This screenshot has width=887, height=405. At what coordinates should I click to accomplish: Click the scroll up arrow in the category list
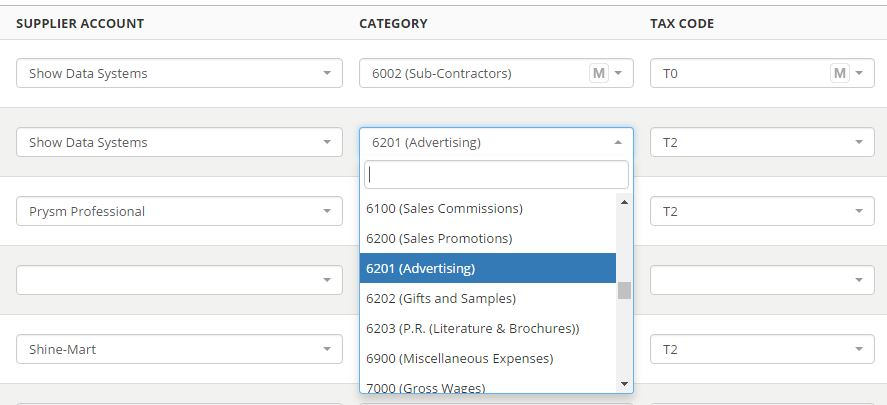tap(625, 202)
